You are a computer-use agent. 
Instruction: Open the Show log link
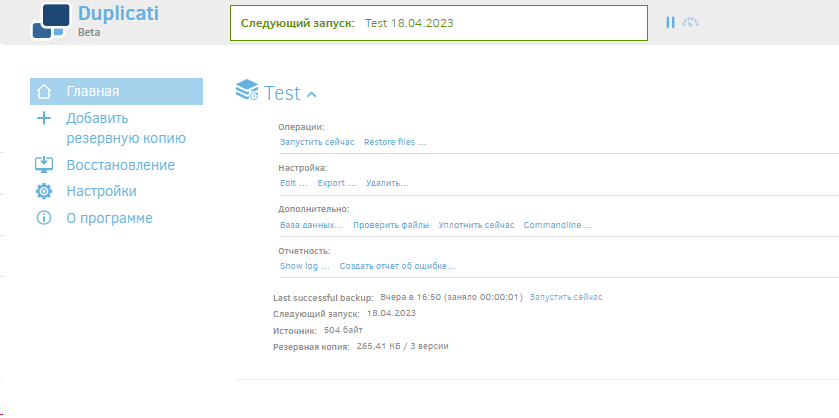coord(304,266)
